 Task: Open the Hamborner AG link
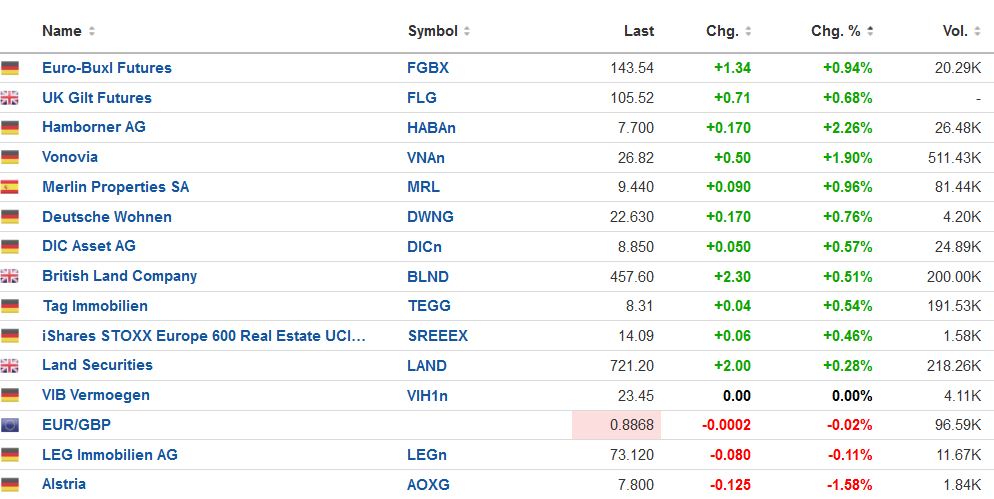pos(94,127)
